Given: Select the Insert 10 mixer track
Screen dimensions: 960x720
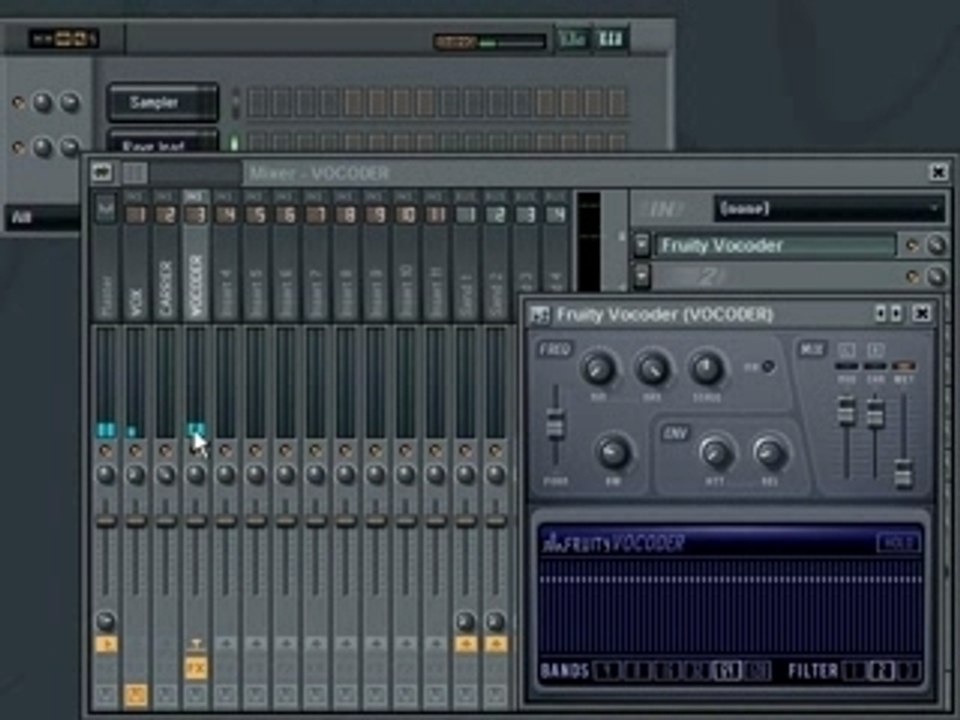Looking at the screenshot, I should coord(405,257).
